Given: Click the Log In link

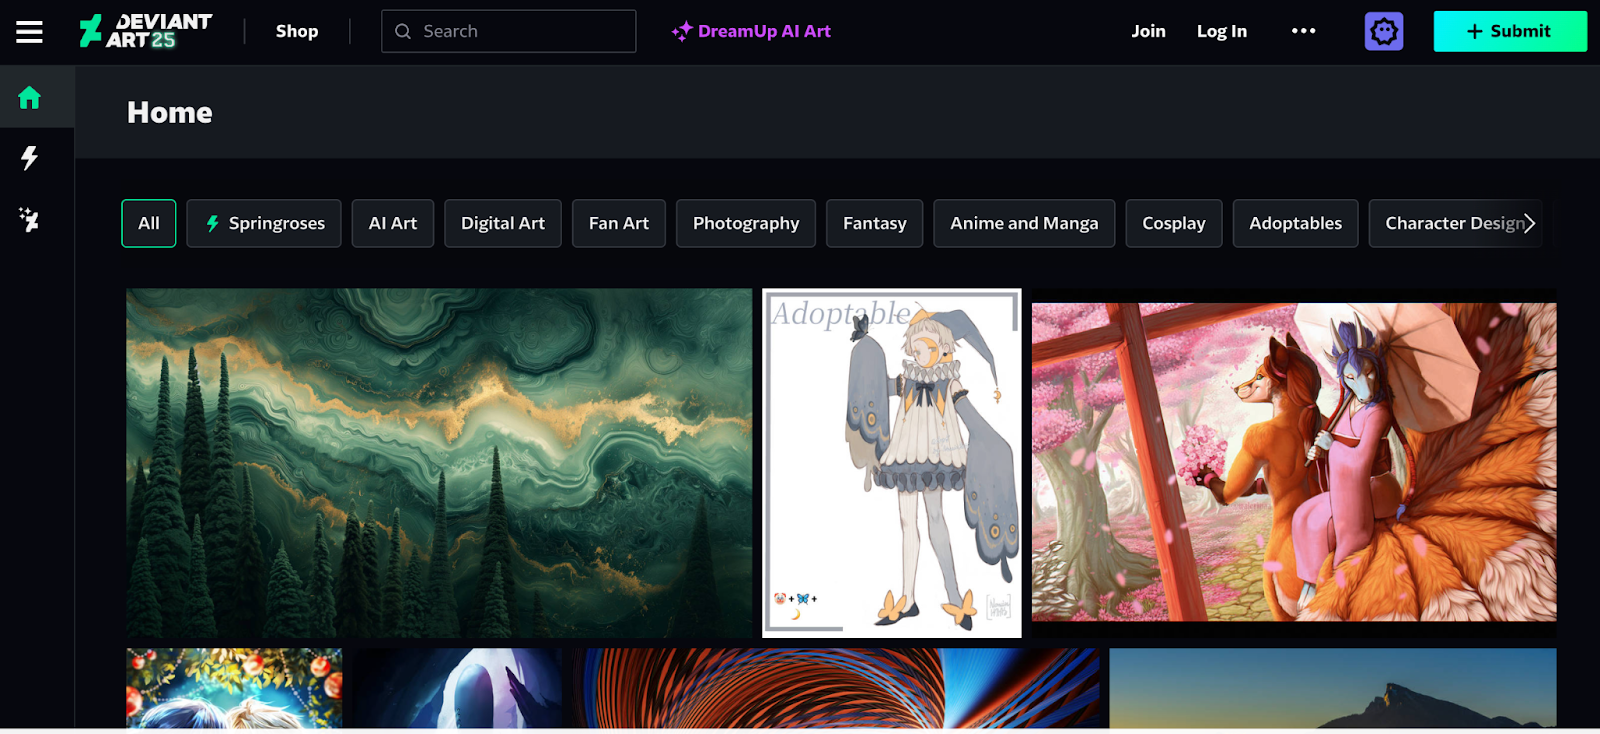Looking at the screenshot, I should [1221, 31].
